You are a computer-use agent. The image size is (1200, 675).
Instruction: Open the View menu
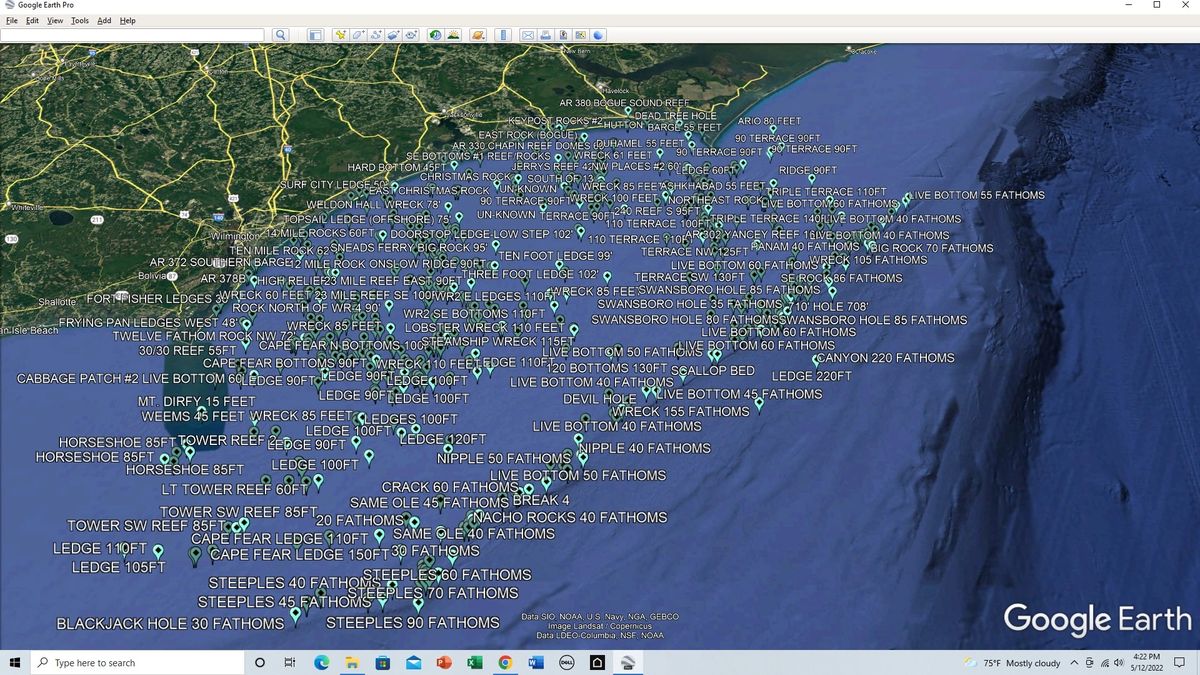55,20
